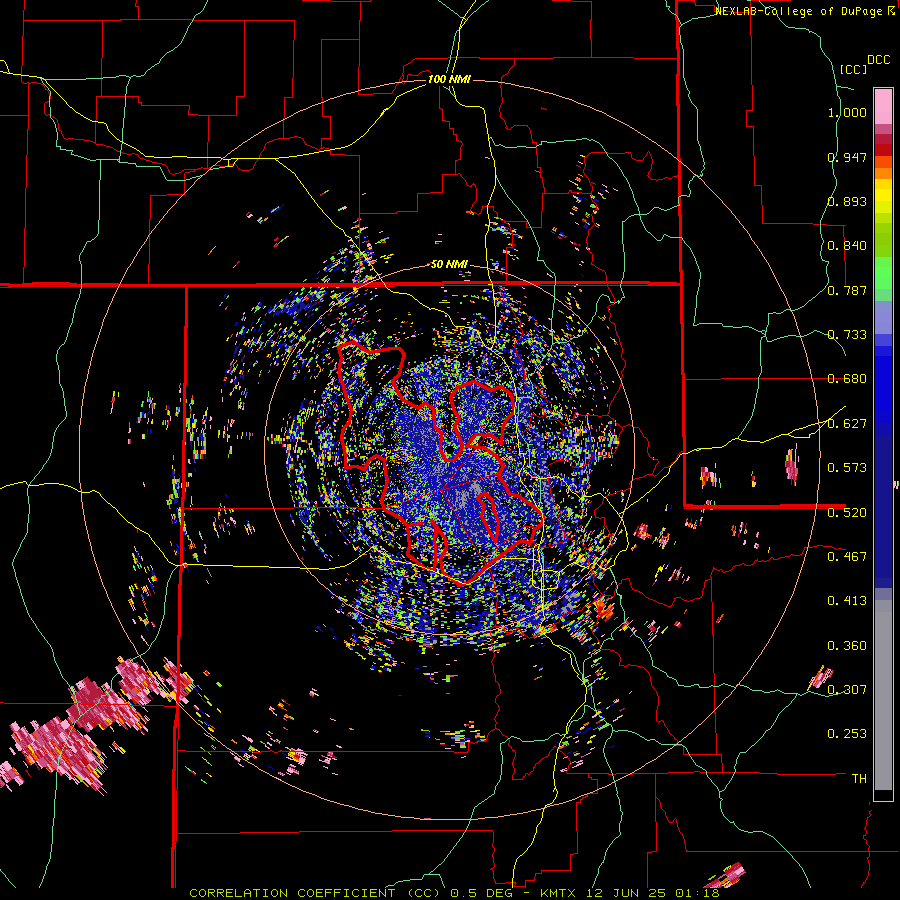Pick the bright green swatch on color bar

coord(883,273)
